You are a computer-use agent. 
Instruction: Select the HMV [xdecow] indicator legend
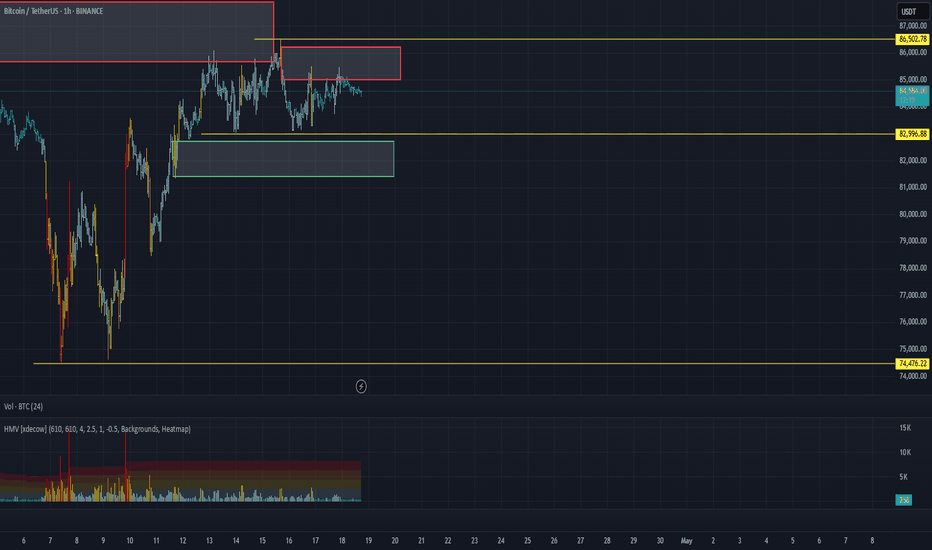[x=97, y=429]
